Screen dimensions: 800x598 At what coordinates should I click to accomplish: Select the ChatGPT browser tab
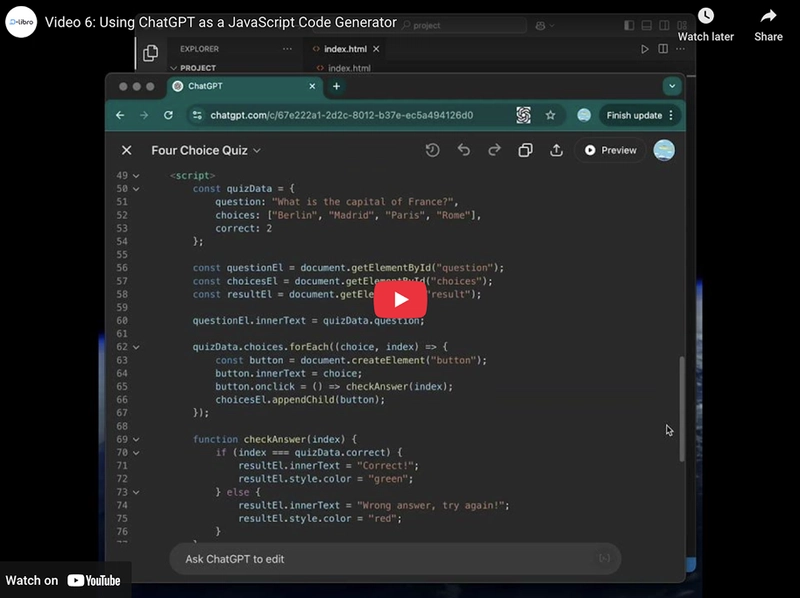click(244, 86)
